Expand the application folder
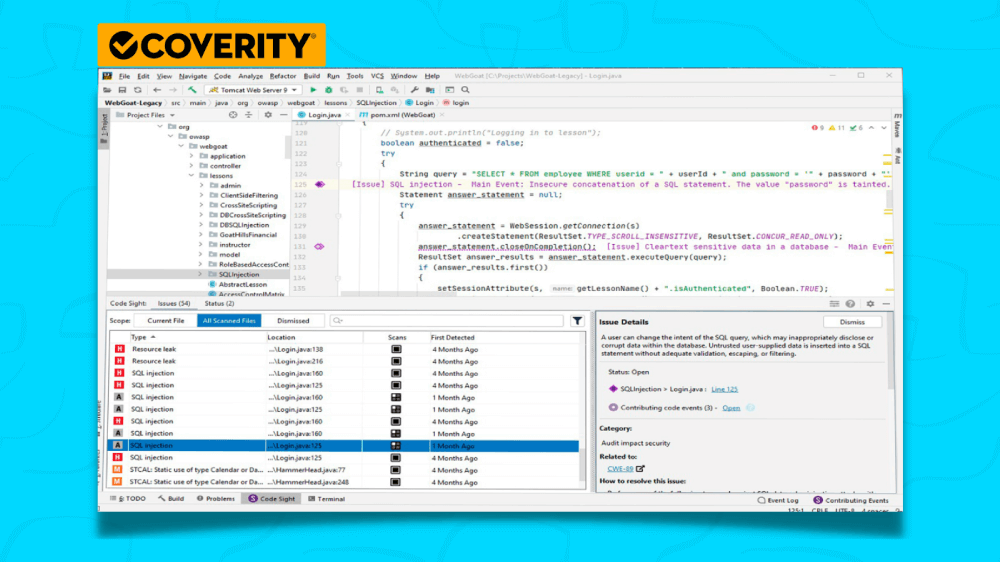 click(x=191, y=156)
